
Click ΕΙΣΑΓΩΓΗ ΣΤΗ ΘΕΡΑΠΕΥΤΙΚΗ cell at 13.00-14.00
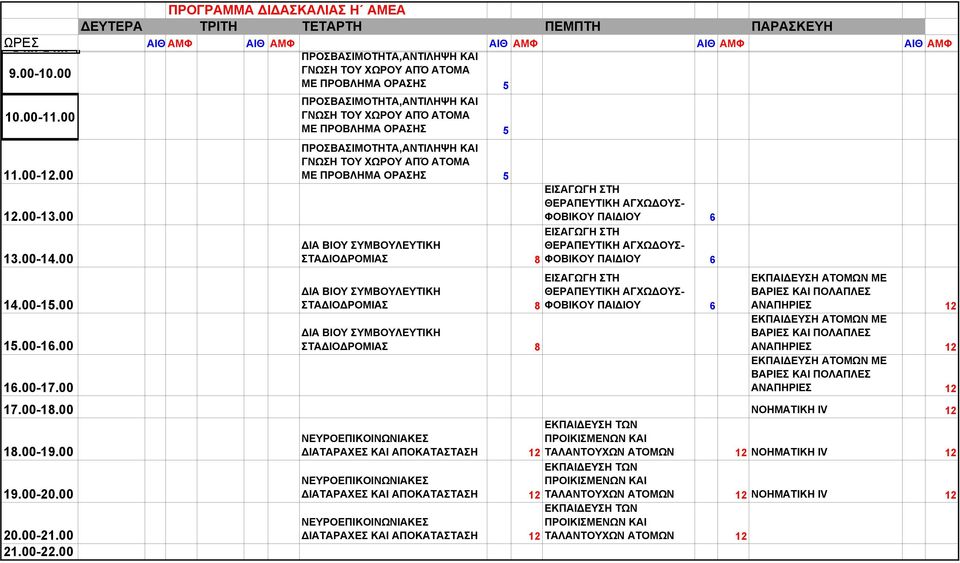(618, 246)
